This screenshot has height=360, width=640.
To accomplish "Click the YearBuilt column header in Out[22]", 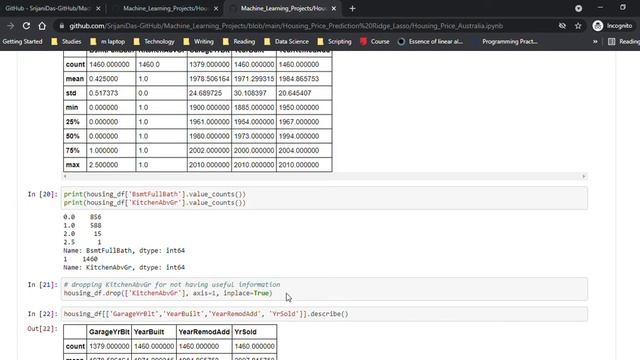I will [x=154, y=332].
